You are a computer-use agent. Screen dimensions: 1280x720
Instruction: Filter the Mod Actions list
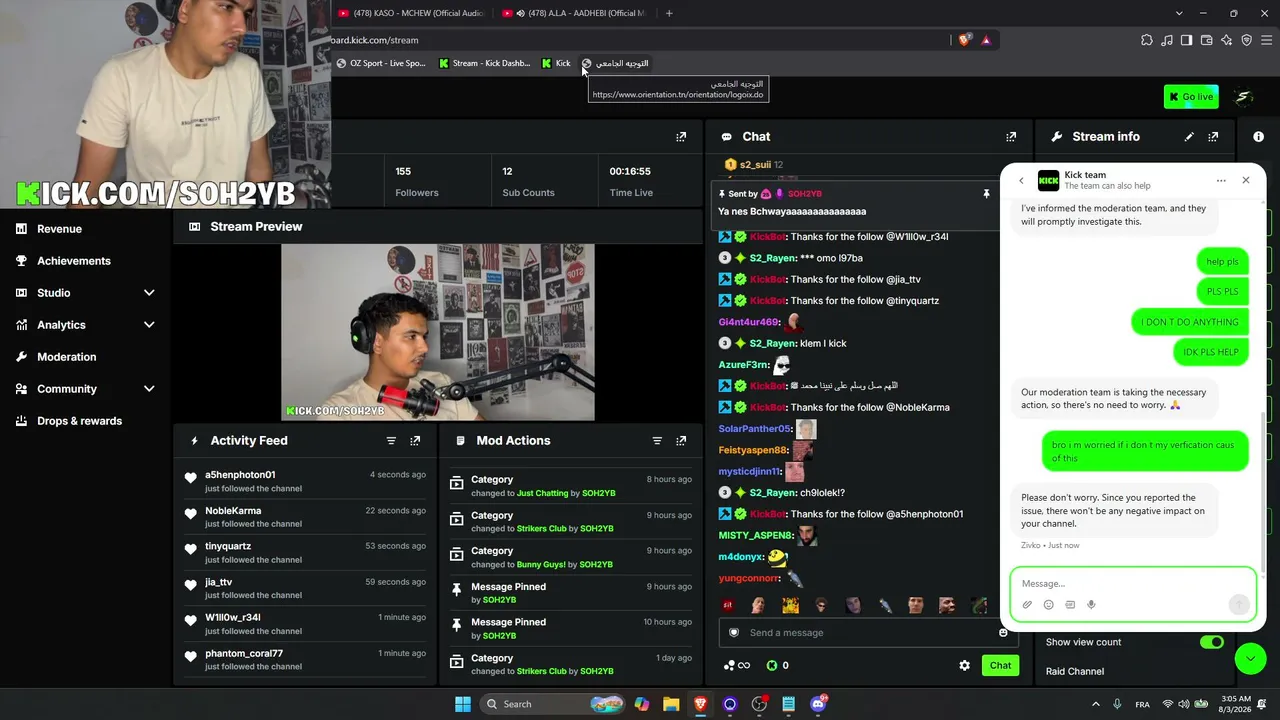point(657,441)
